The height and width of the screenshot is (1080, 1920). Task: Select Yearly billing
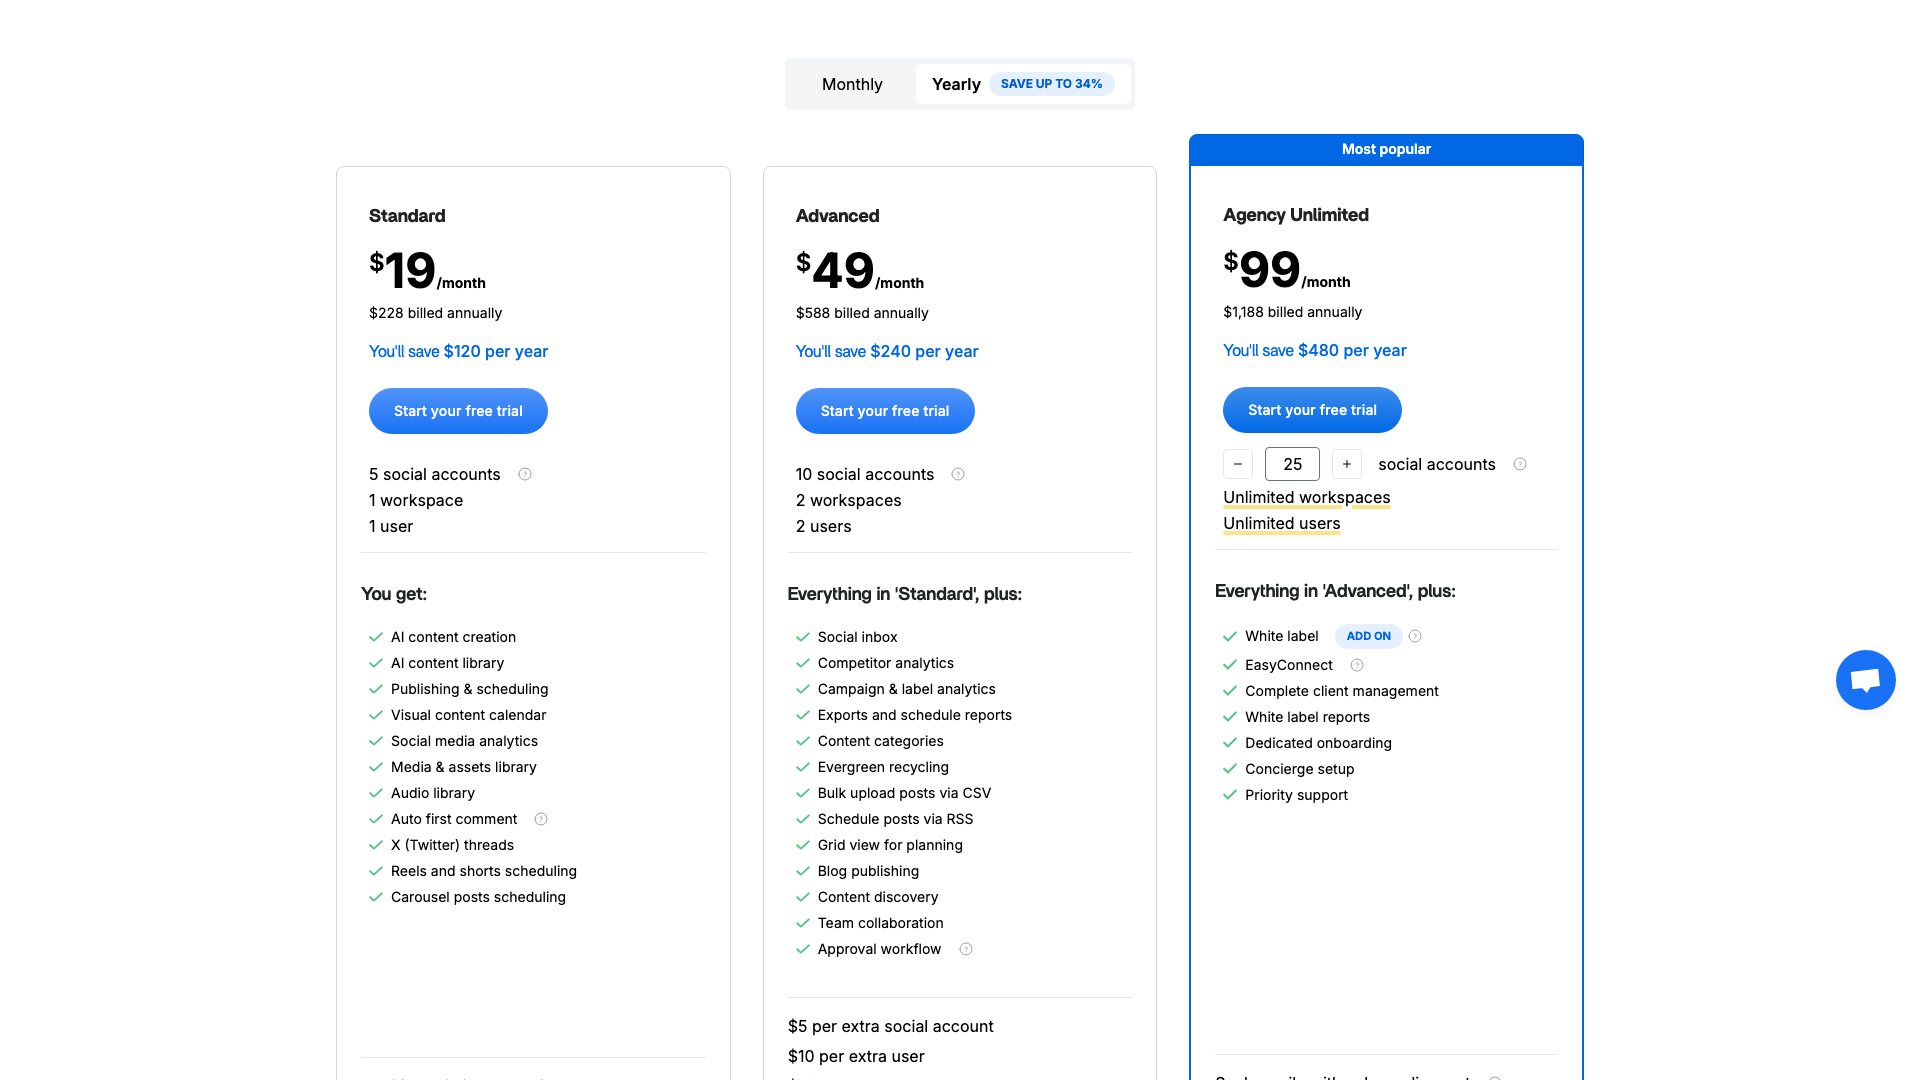(956, 84)
